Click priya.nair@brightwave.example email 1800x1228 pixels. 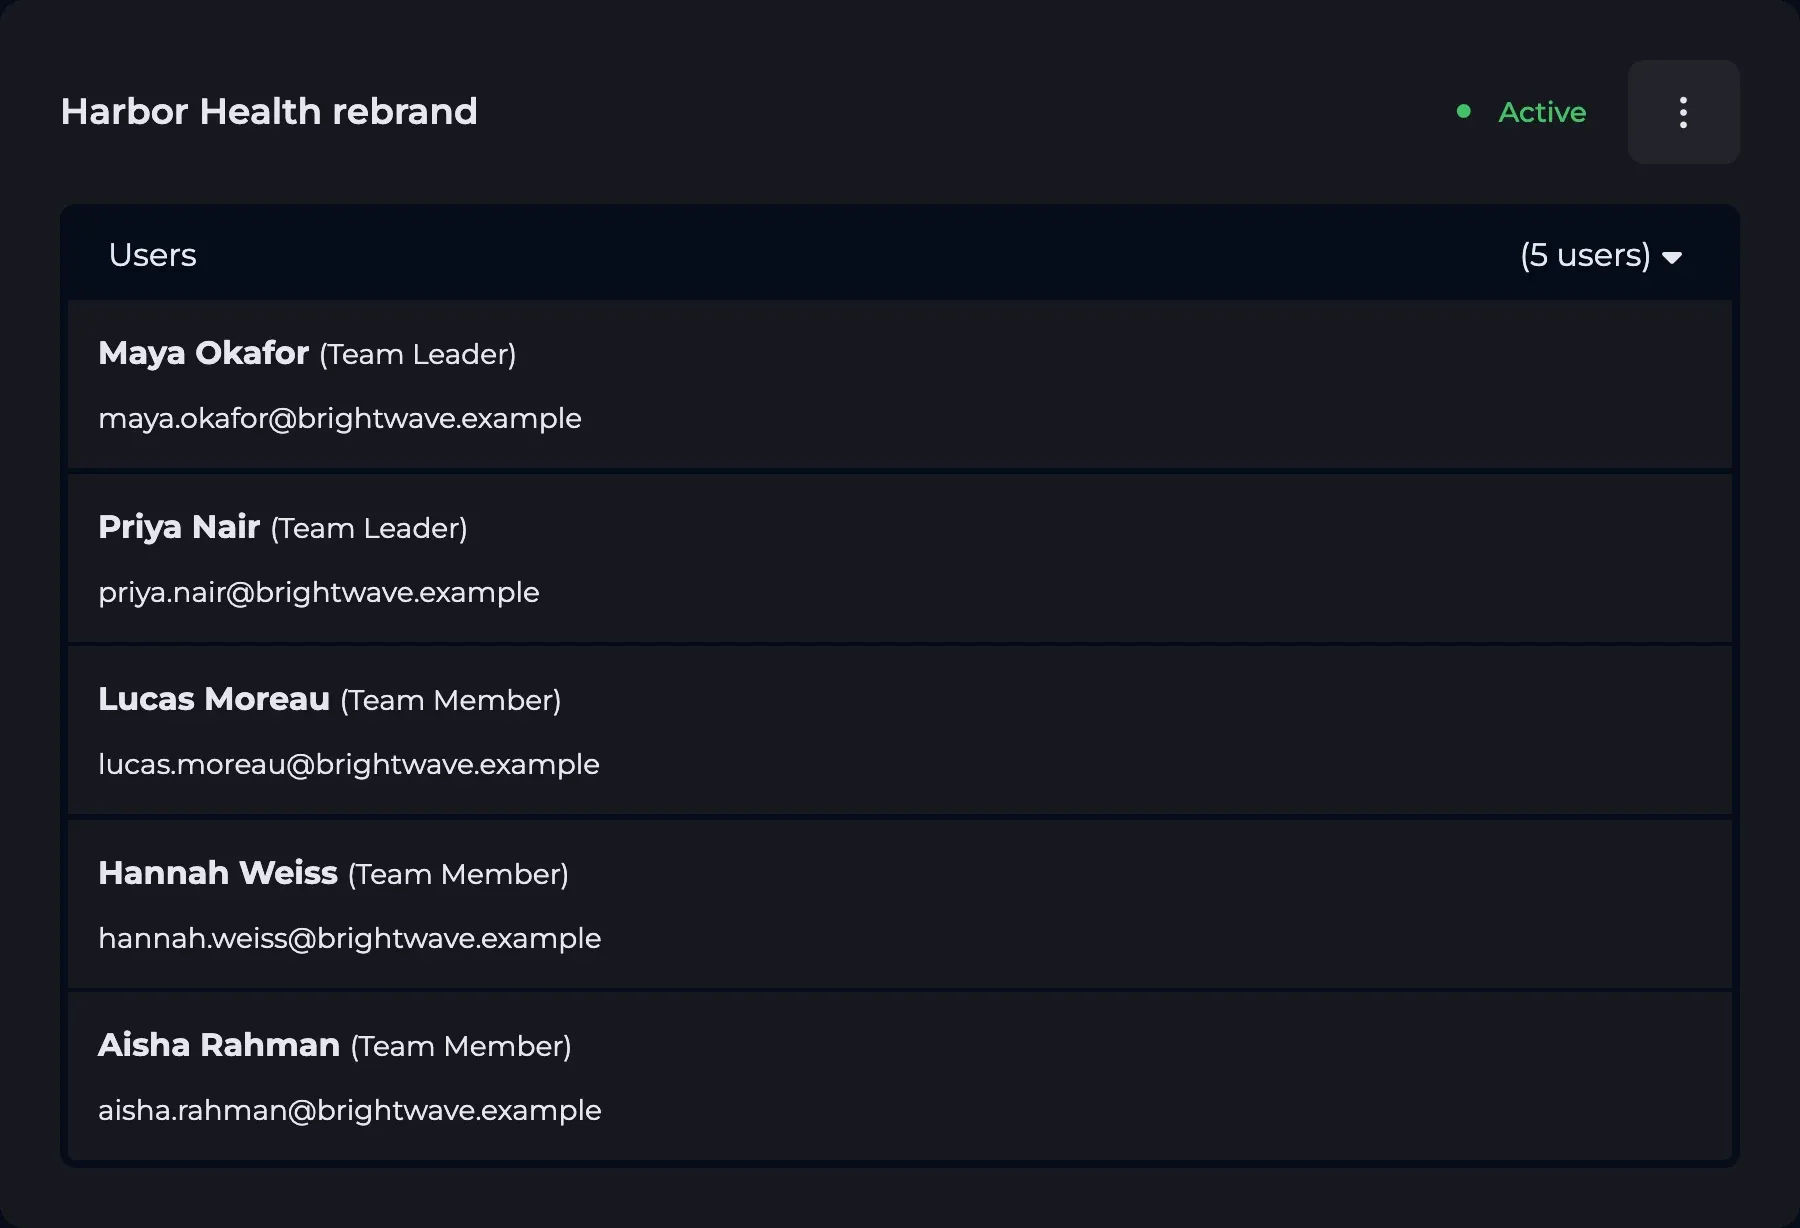[x=319, y=592]
